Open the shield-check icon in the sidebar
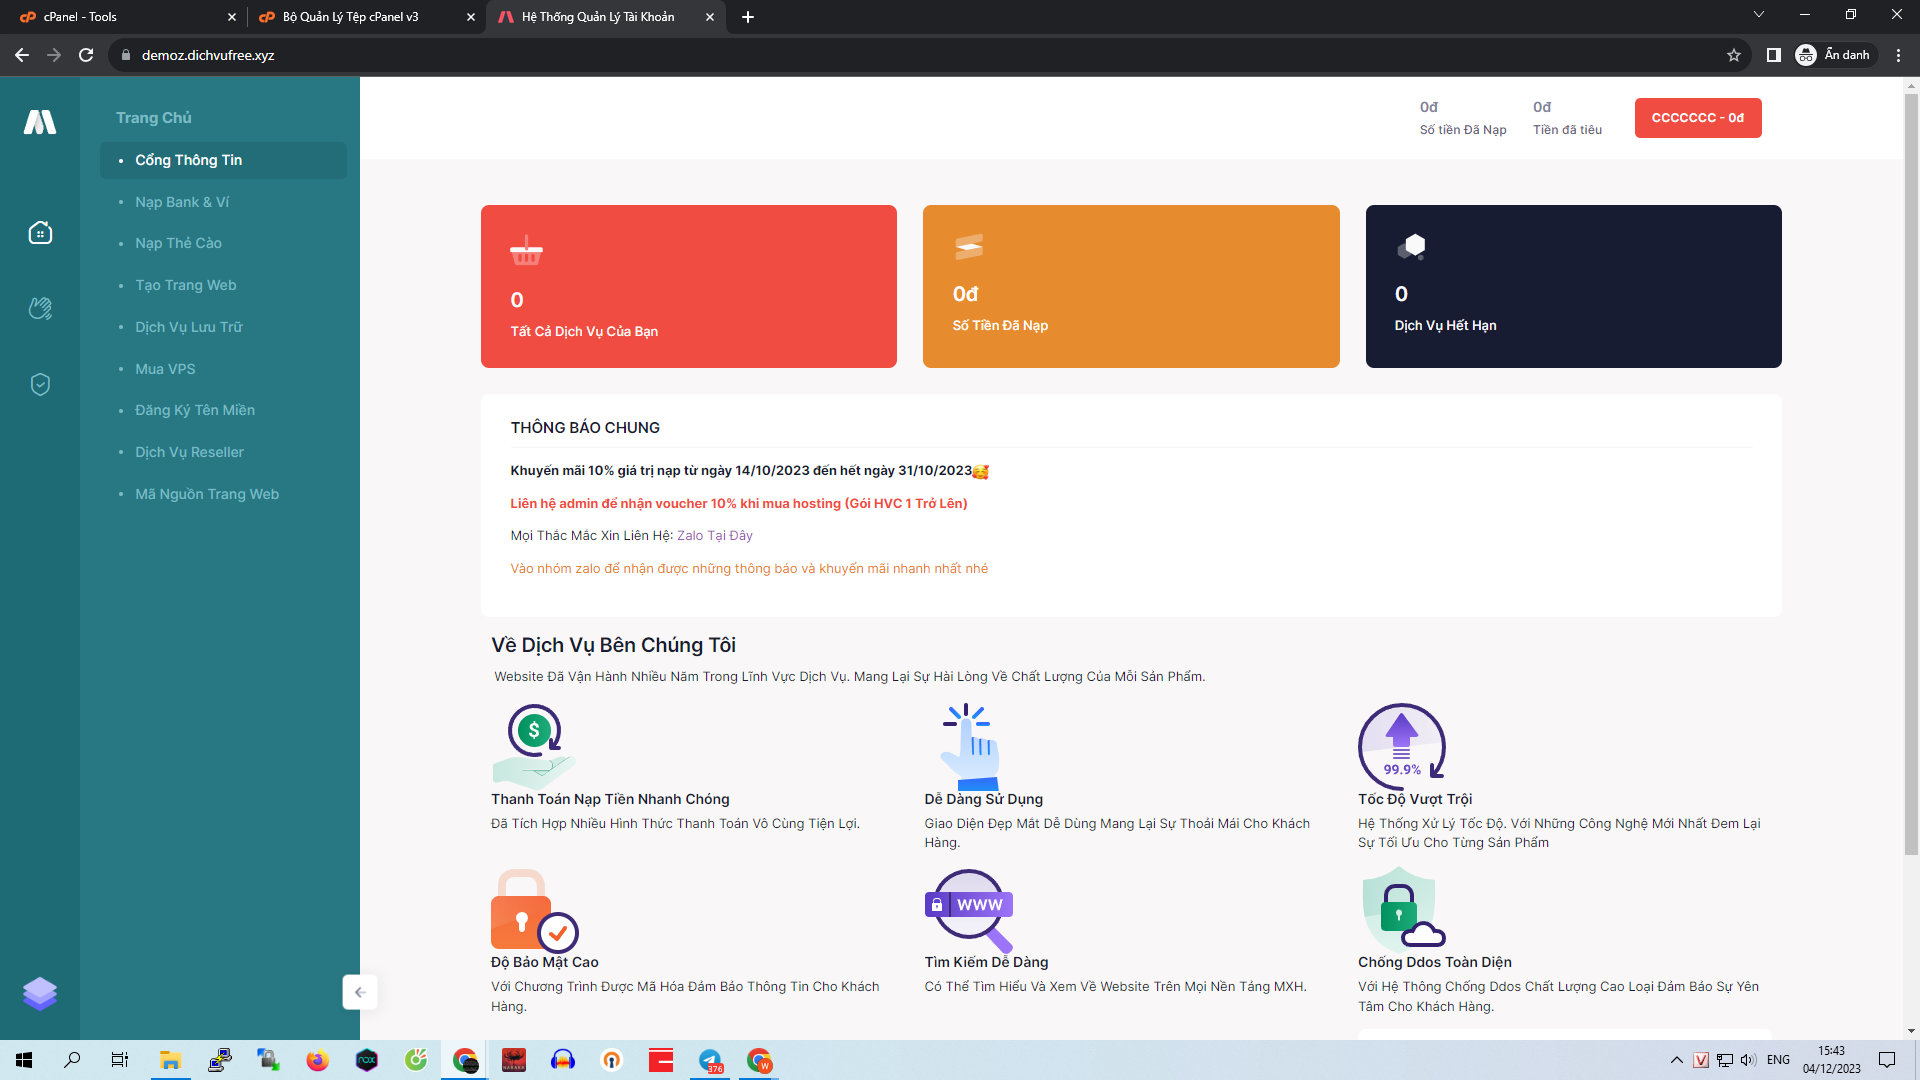This screenshot has width=1920, height=1080. [40, 384]
